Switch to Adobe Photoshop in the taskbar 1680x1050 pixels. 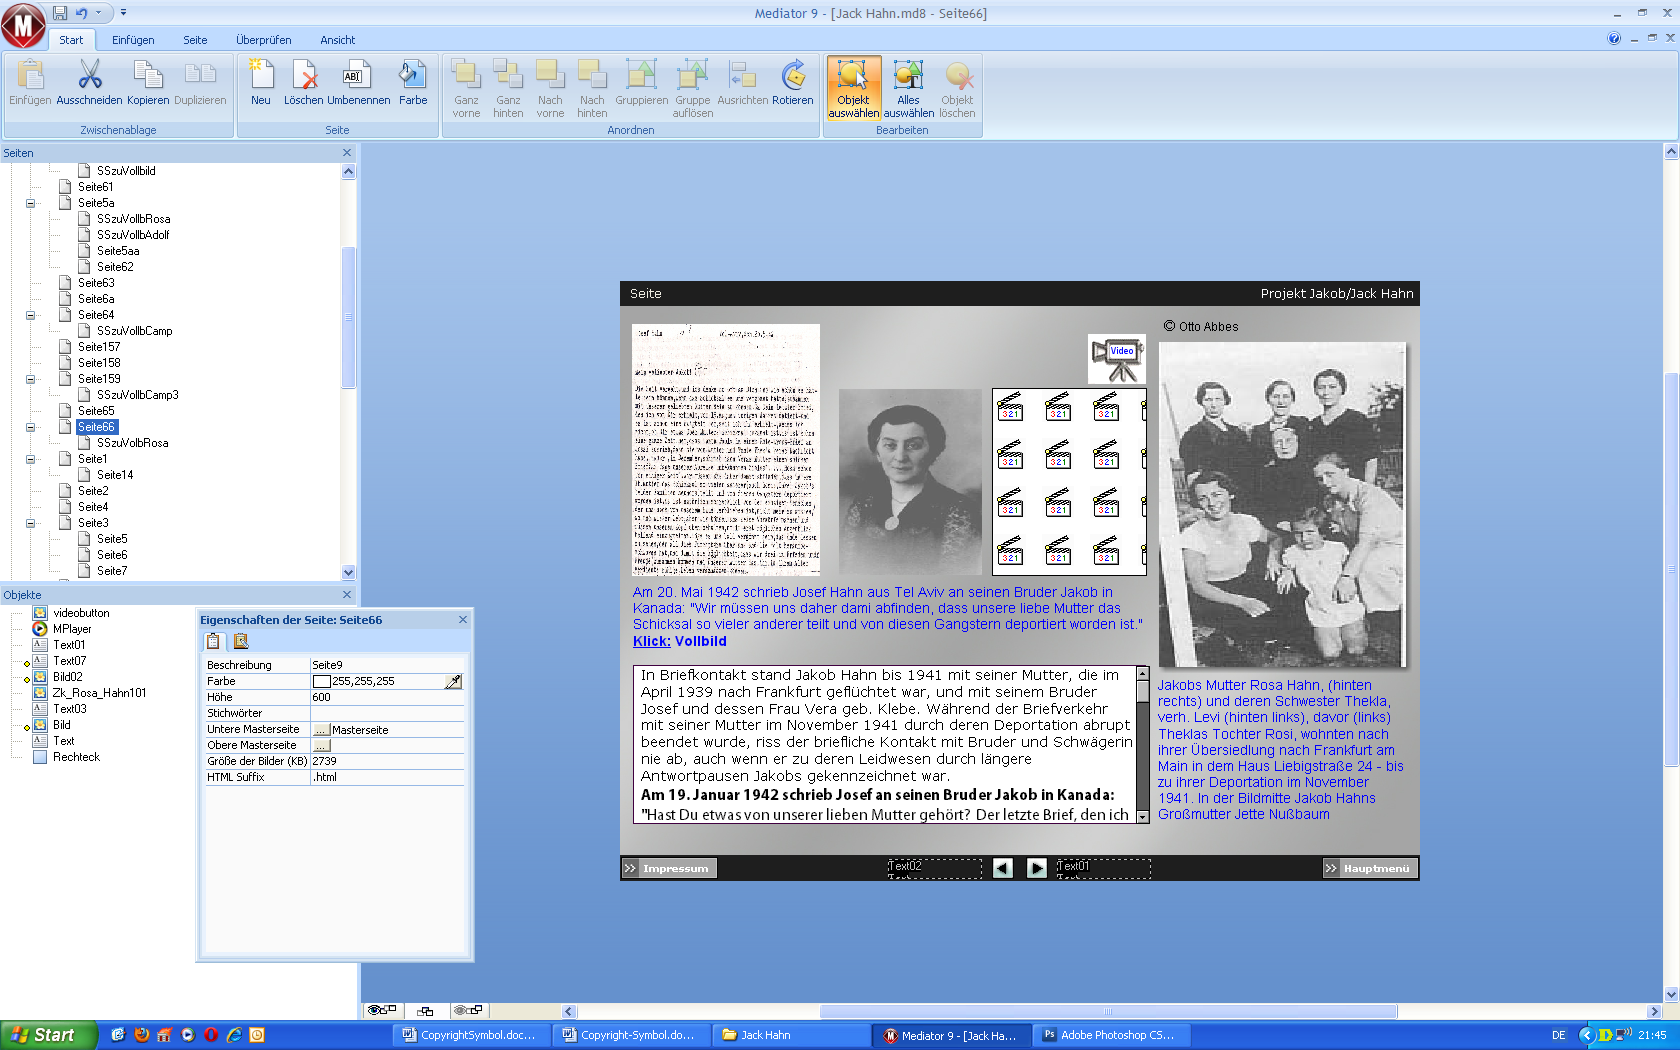click(1108, 1035)
